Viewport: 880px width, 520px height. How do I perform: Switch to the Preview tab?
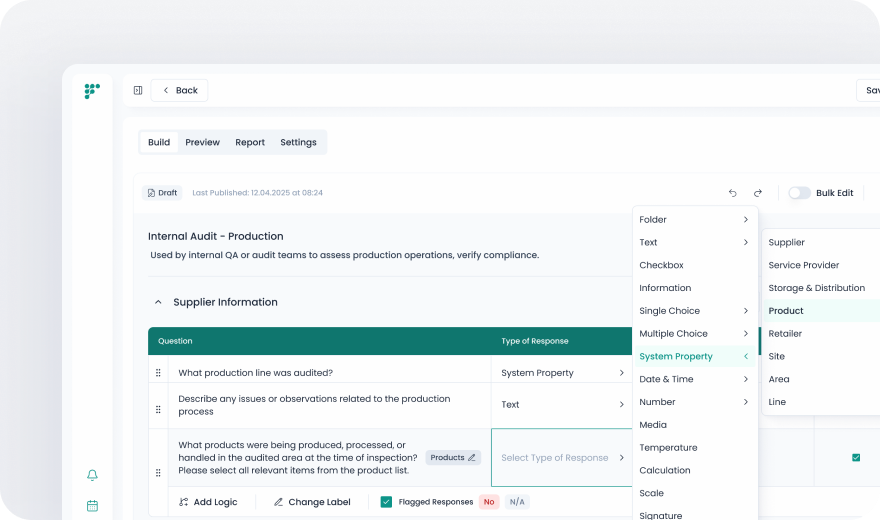(x=203, y=142)
